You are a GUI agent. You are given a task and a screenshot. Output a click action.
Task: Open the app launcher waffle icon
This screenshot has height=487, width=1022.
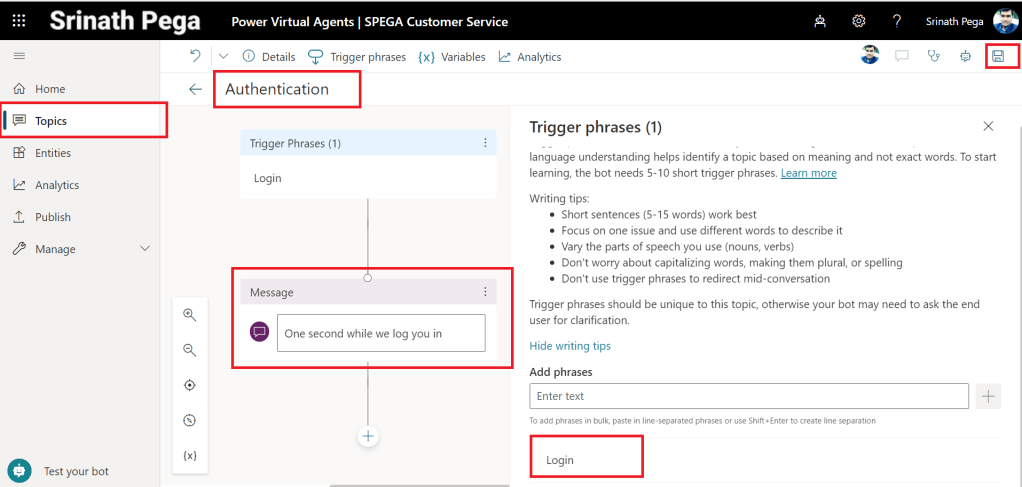[19, 21]
